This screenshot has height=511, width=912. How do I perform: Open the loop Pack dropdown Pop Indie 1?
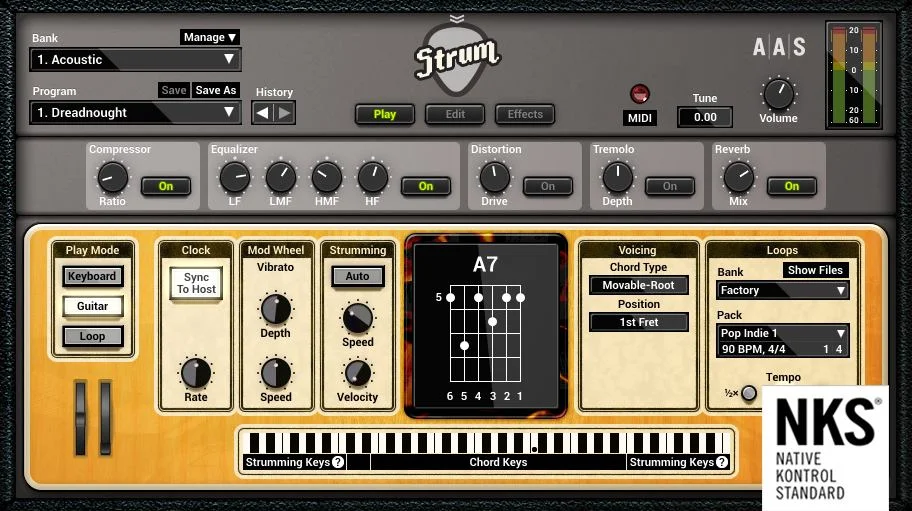[x=782, y=333]
